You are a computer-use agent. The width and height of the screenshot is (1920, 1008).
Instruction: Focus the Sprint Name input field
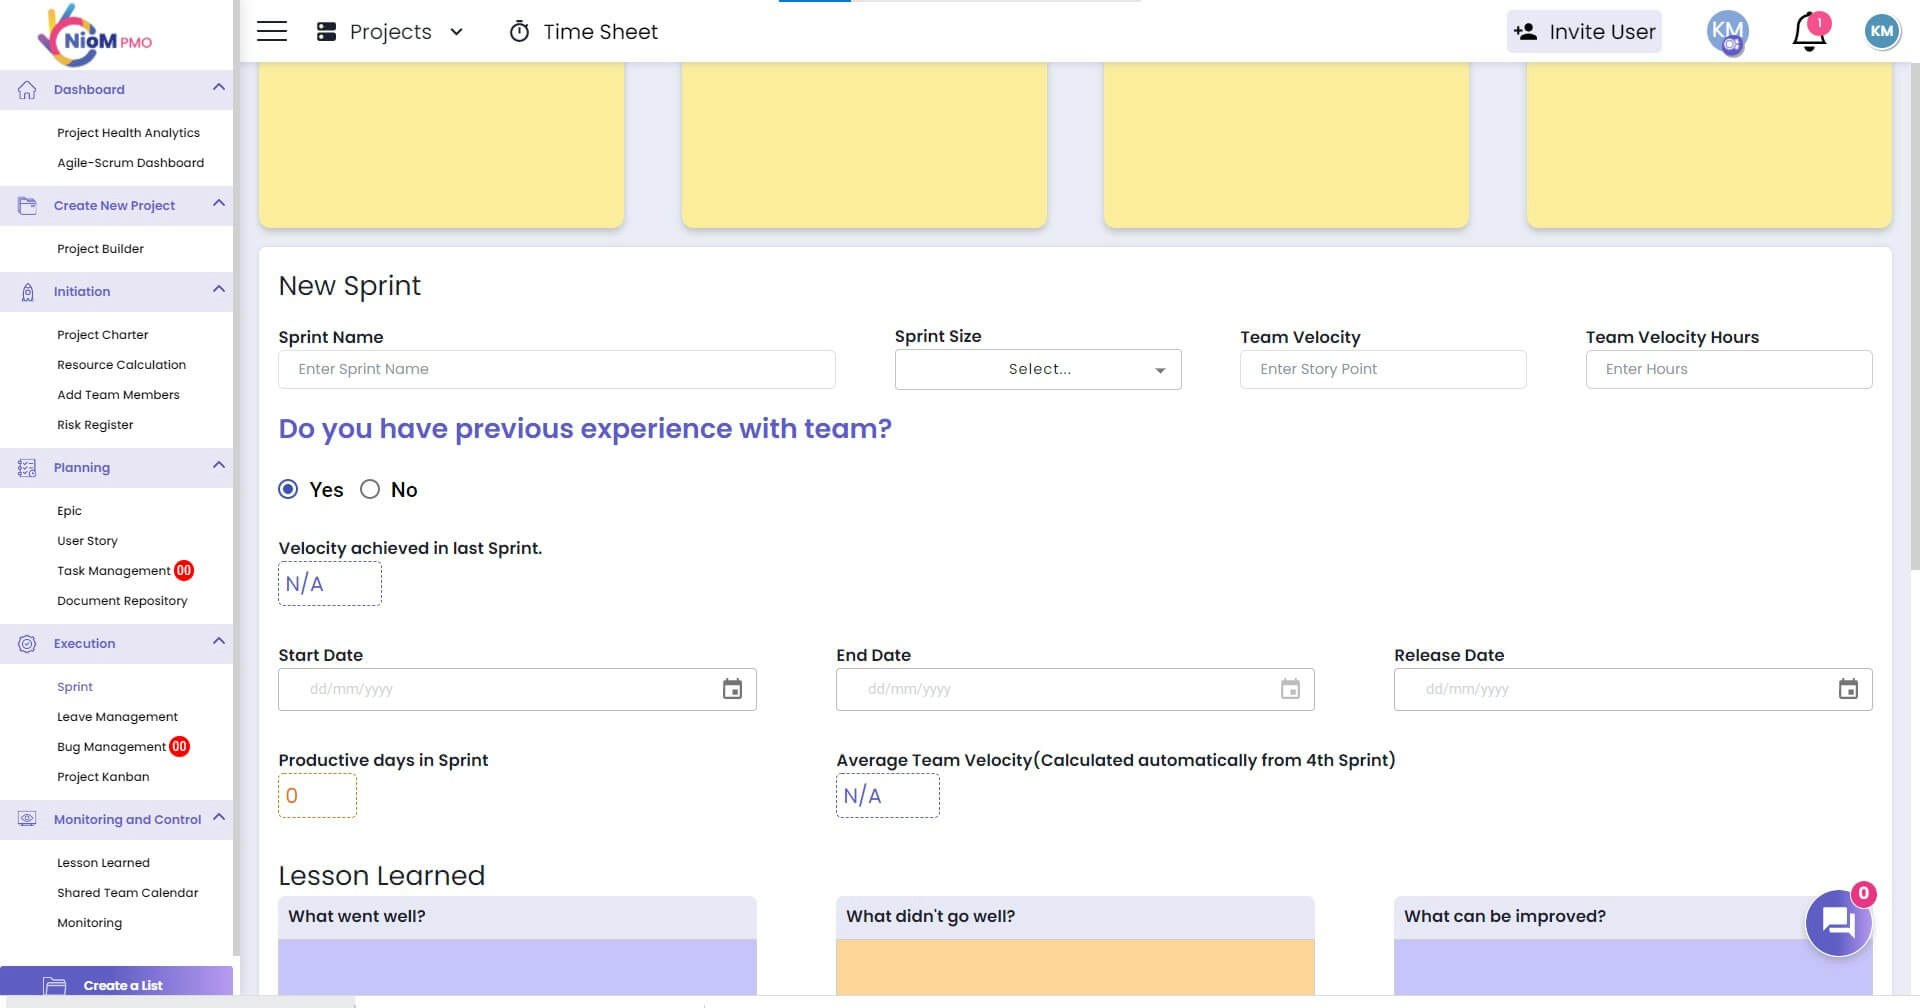[x=556, y=369]
